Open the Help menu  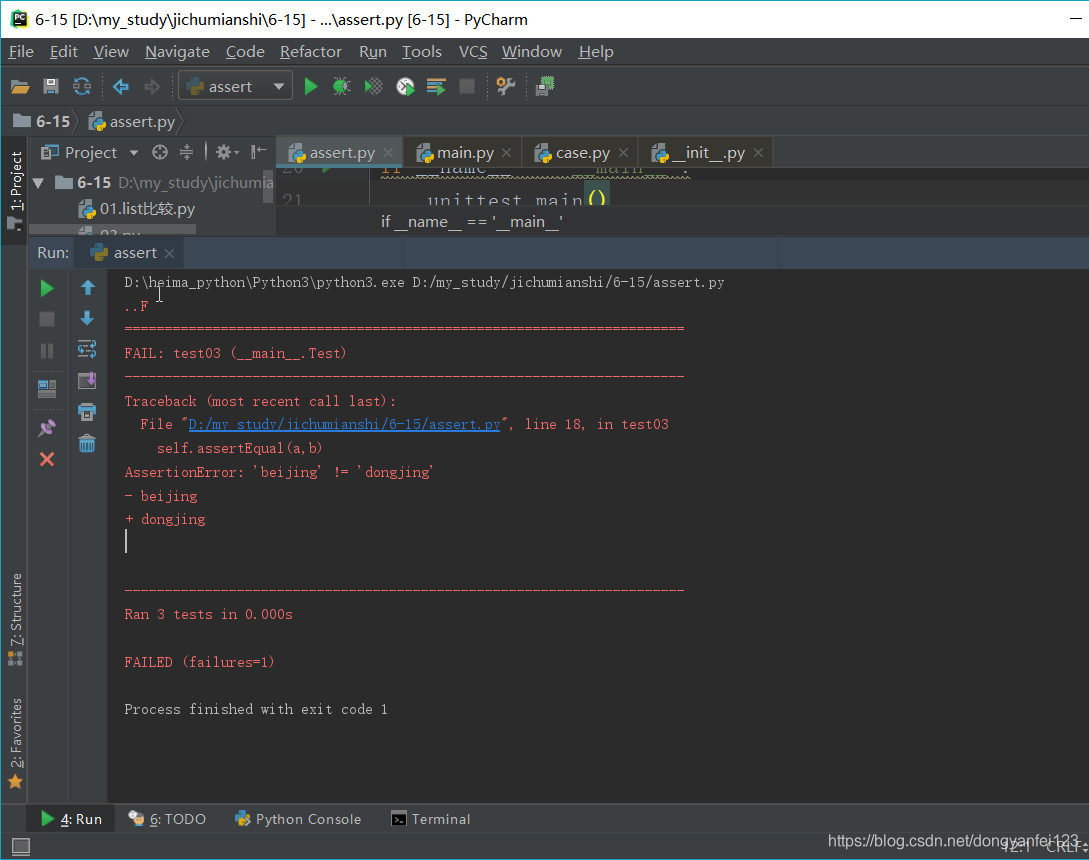click(x=596, y=52)
